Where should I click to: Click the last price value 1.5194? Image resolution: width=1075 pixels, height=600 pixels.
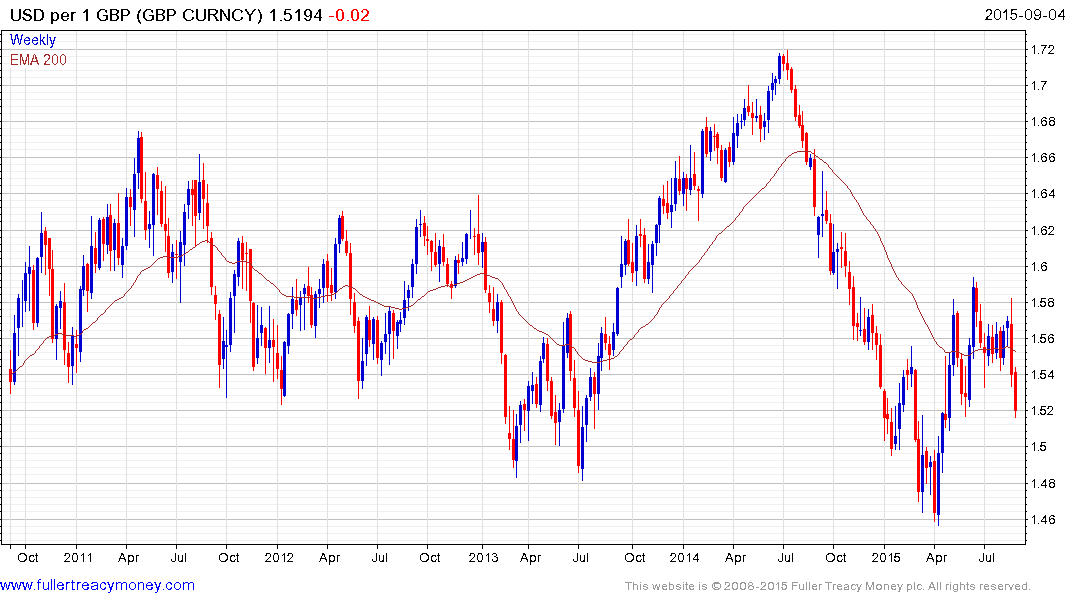point(295,15)
